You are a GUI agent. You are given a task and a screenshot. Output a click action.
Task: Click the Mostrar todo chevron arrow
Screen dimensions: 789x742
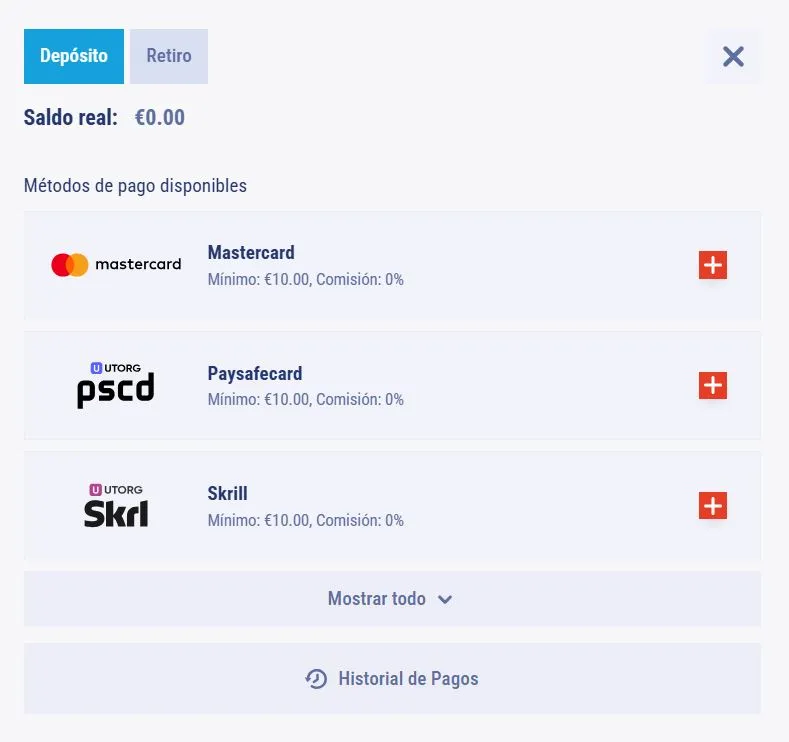pos(445,600)
